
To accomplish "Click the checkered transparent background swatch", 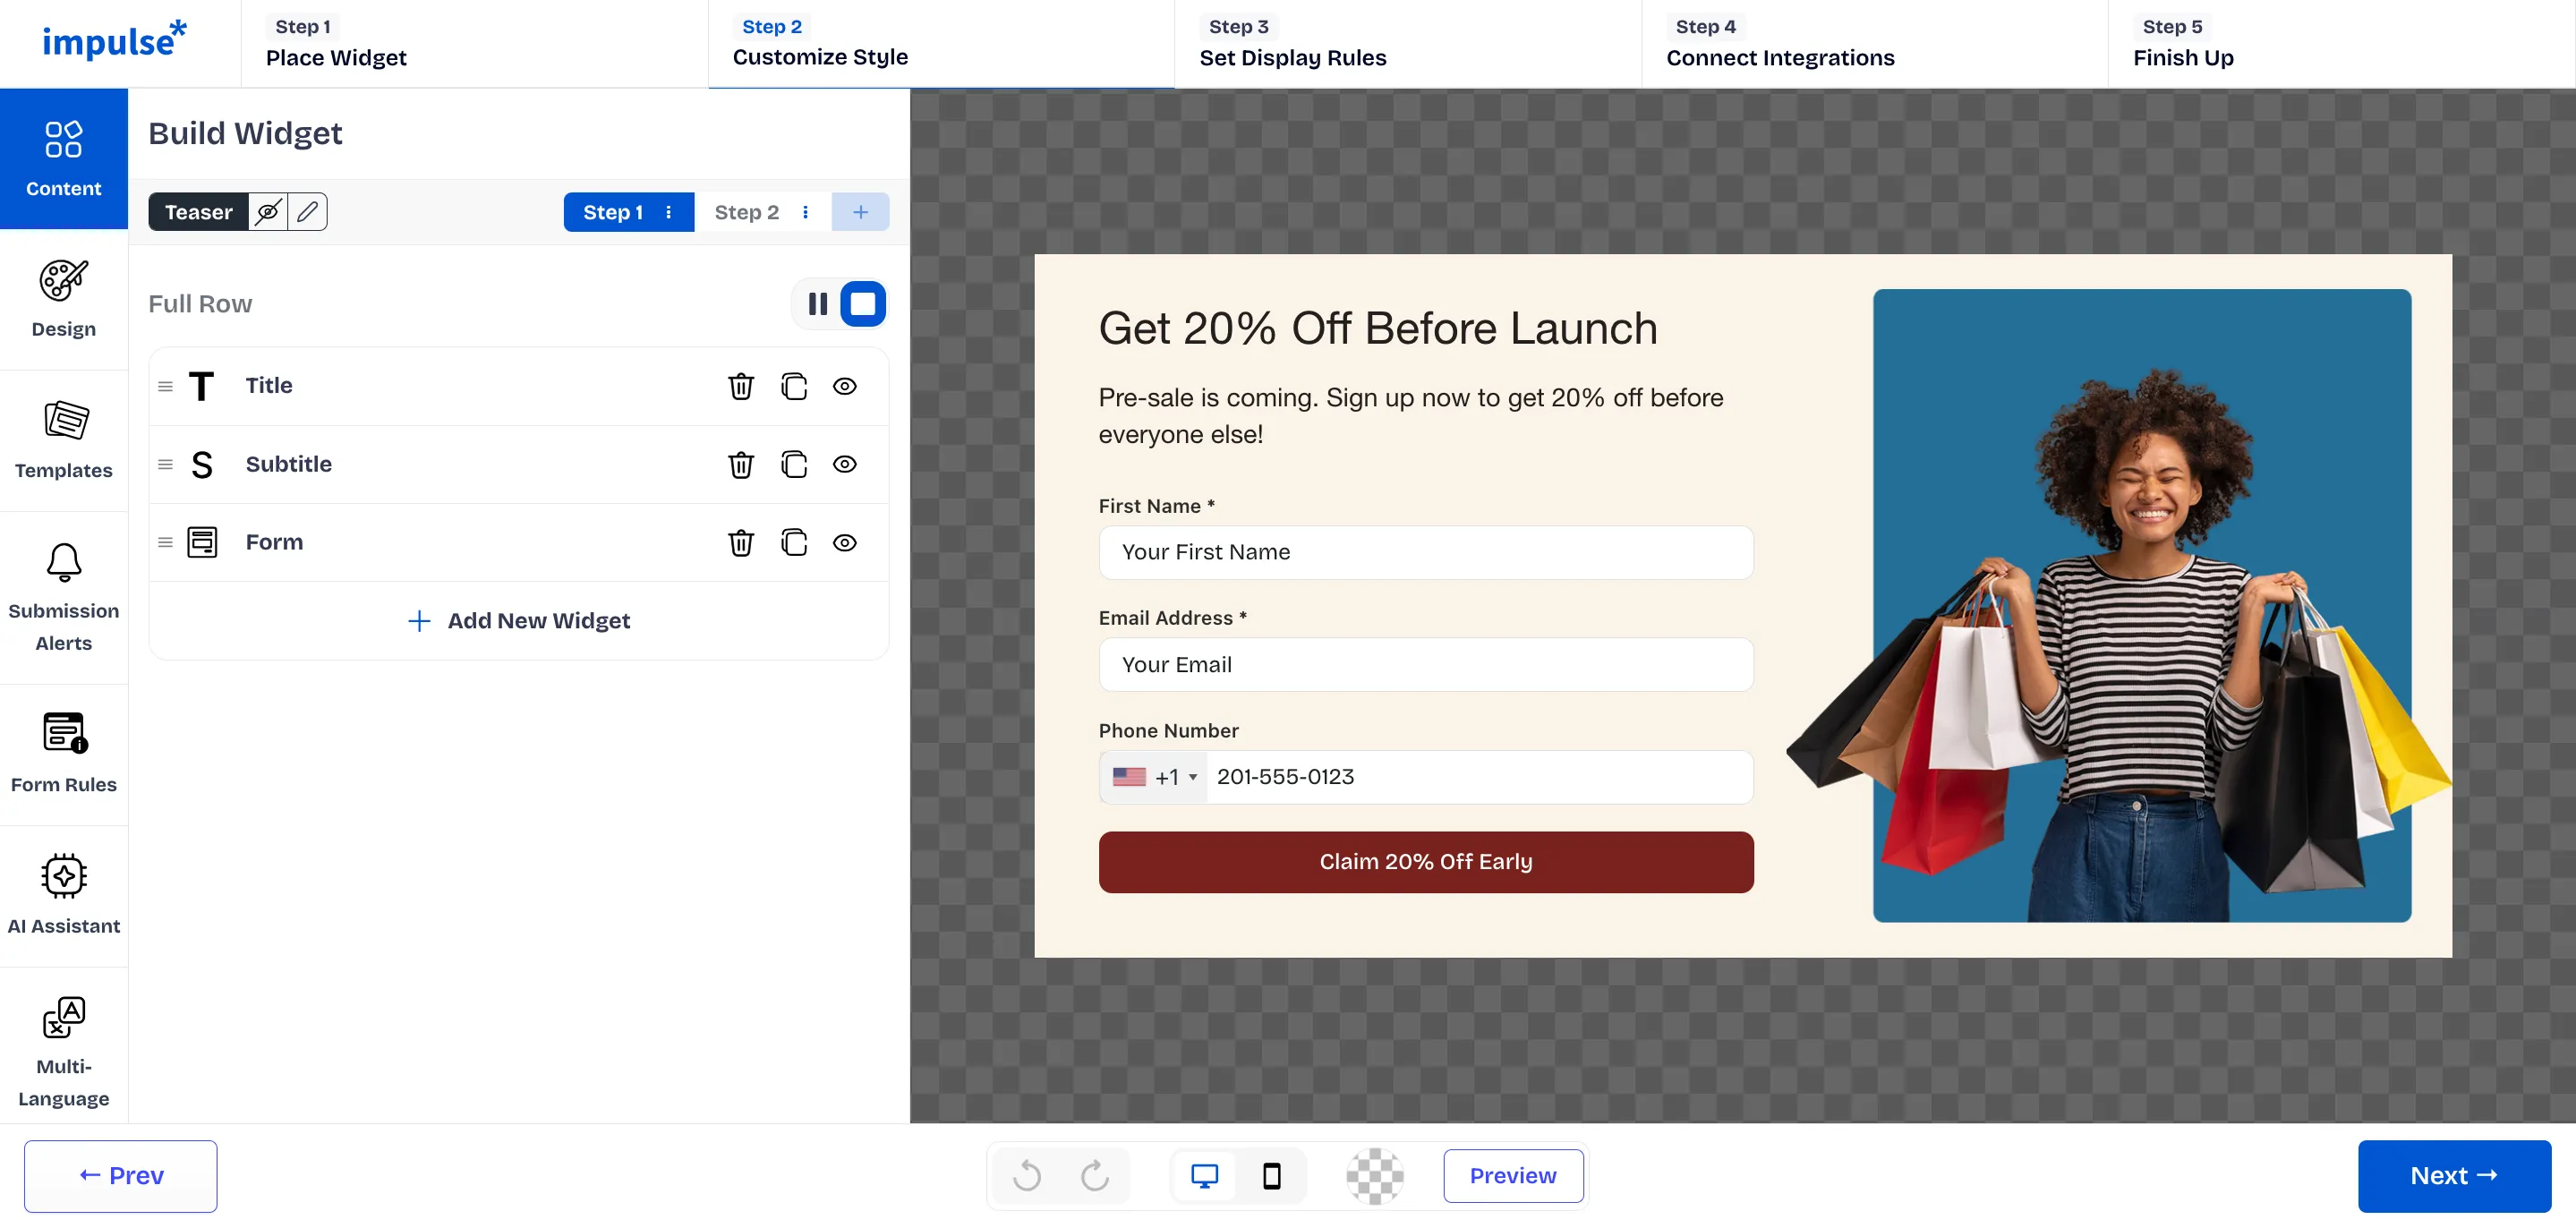I will click(x=1374, y=1175).
